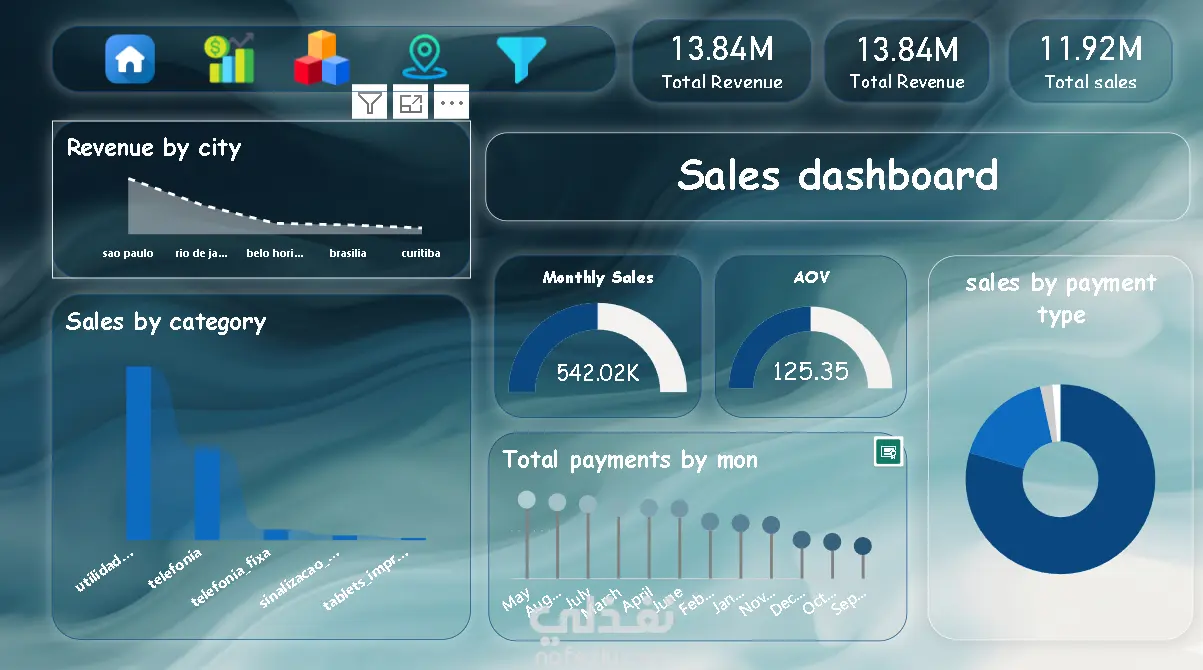Open the sales chart with dollar icon

(x=230, y=59)
